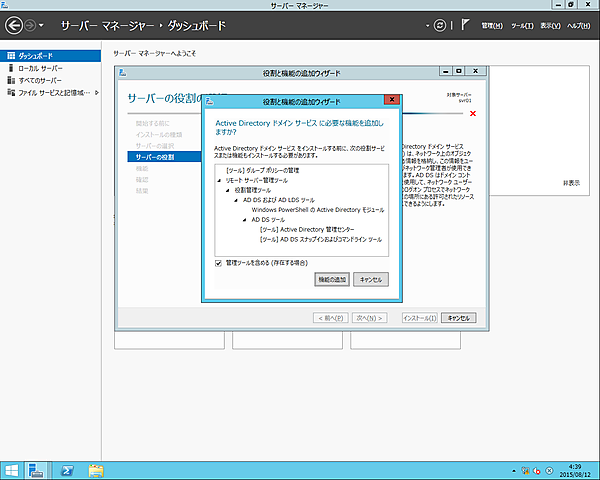Open the ヘルプ(H) menu

pyautogui.click(x=579, y=26)
